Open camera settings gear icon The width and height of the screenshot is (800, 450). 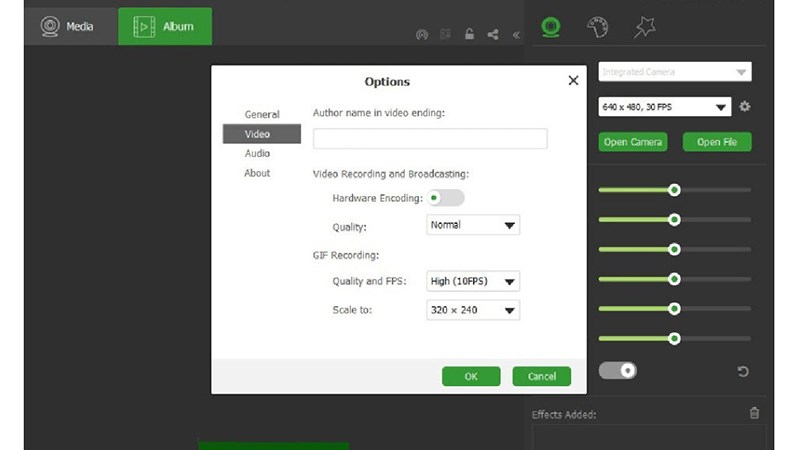tap(744, 106)
